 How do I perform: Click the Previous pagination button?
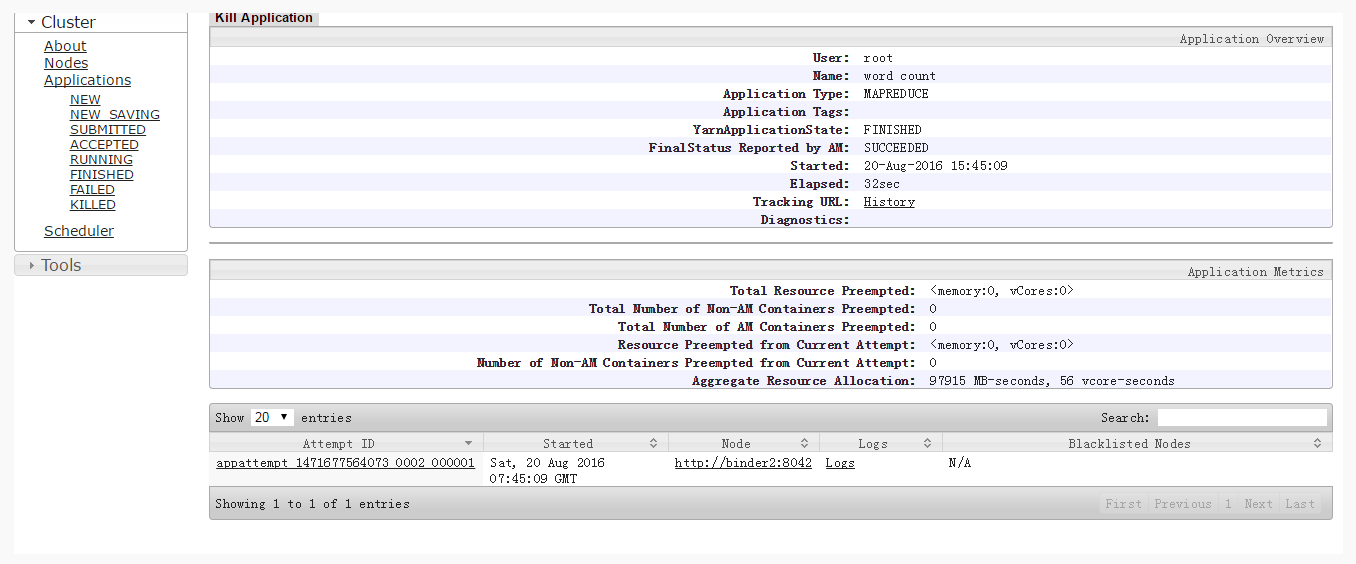1182,504
